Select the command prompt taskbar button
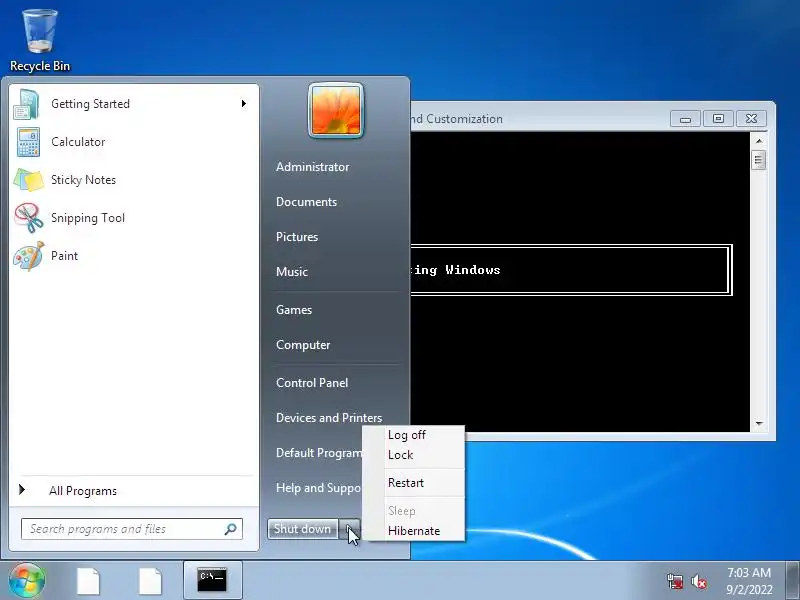 coord(212,581)
